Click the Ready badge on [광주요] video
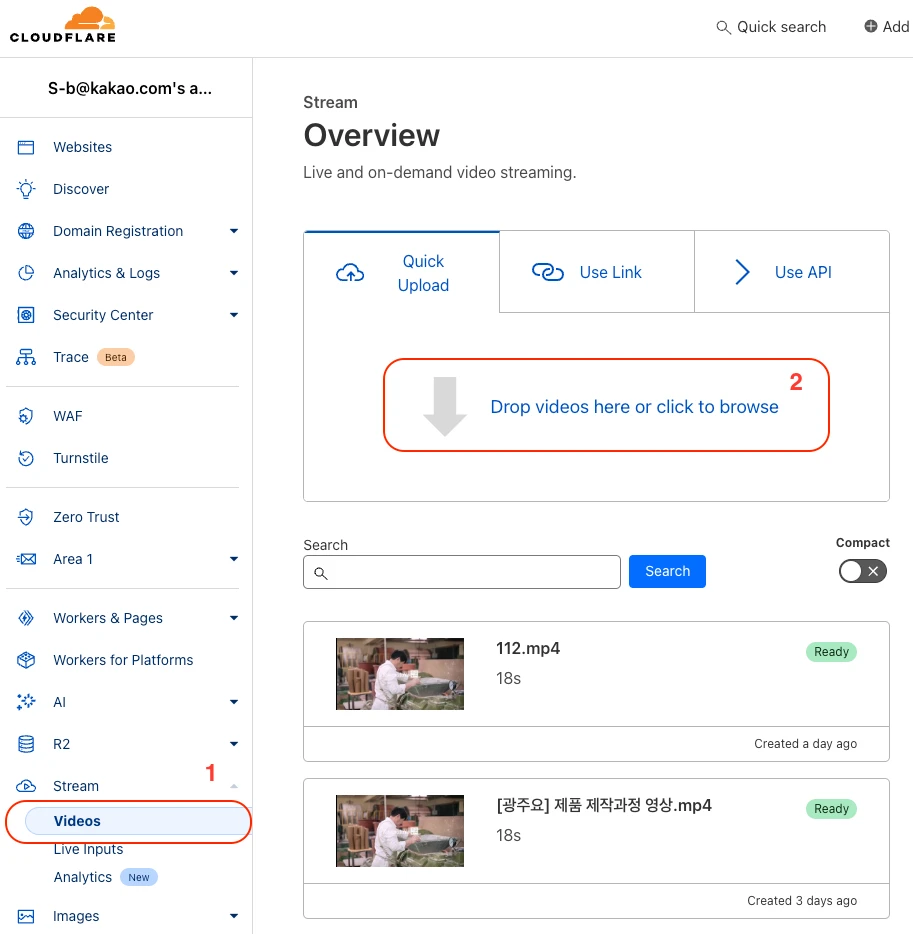Viewport: 913px width, 934px height. pos(831,809)
